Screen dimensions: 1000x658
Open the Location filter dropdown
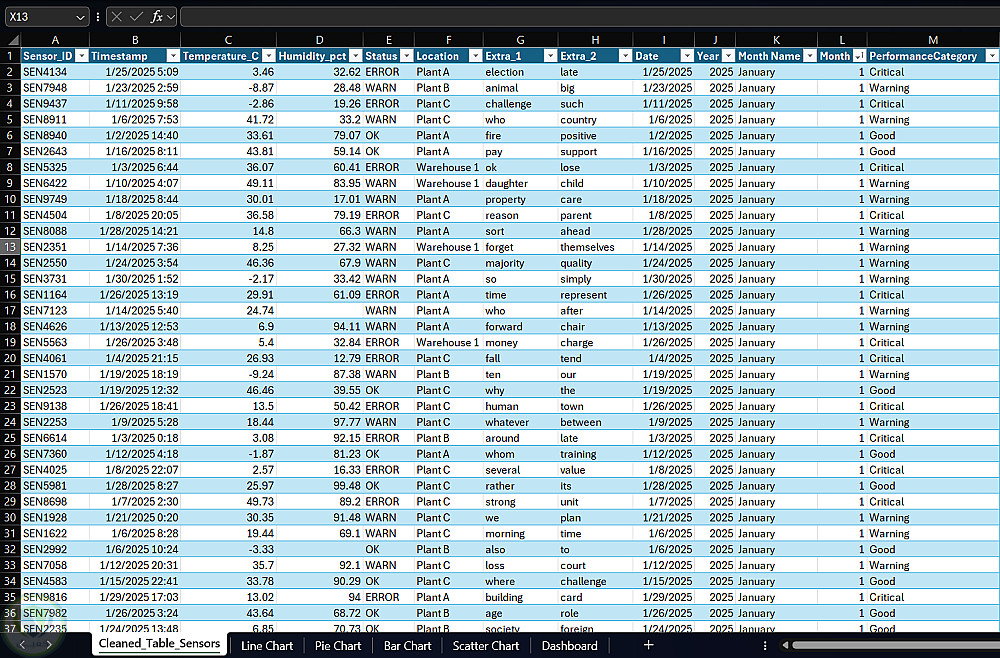pos(475,56)
